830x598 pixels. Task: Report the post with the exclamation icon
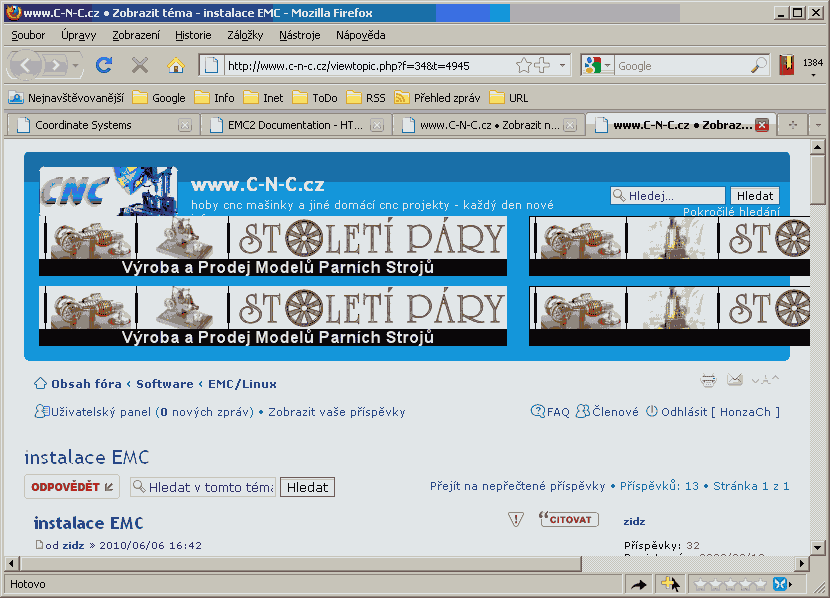click(x=516, y=519)
